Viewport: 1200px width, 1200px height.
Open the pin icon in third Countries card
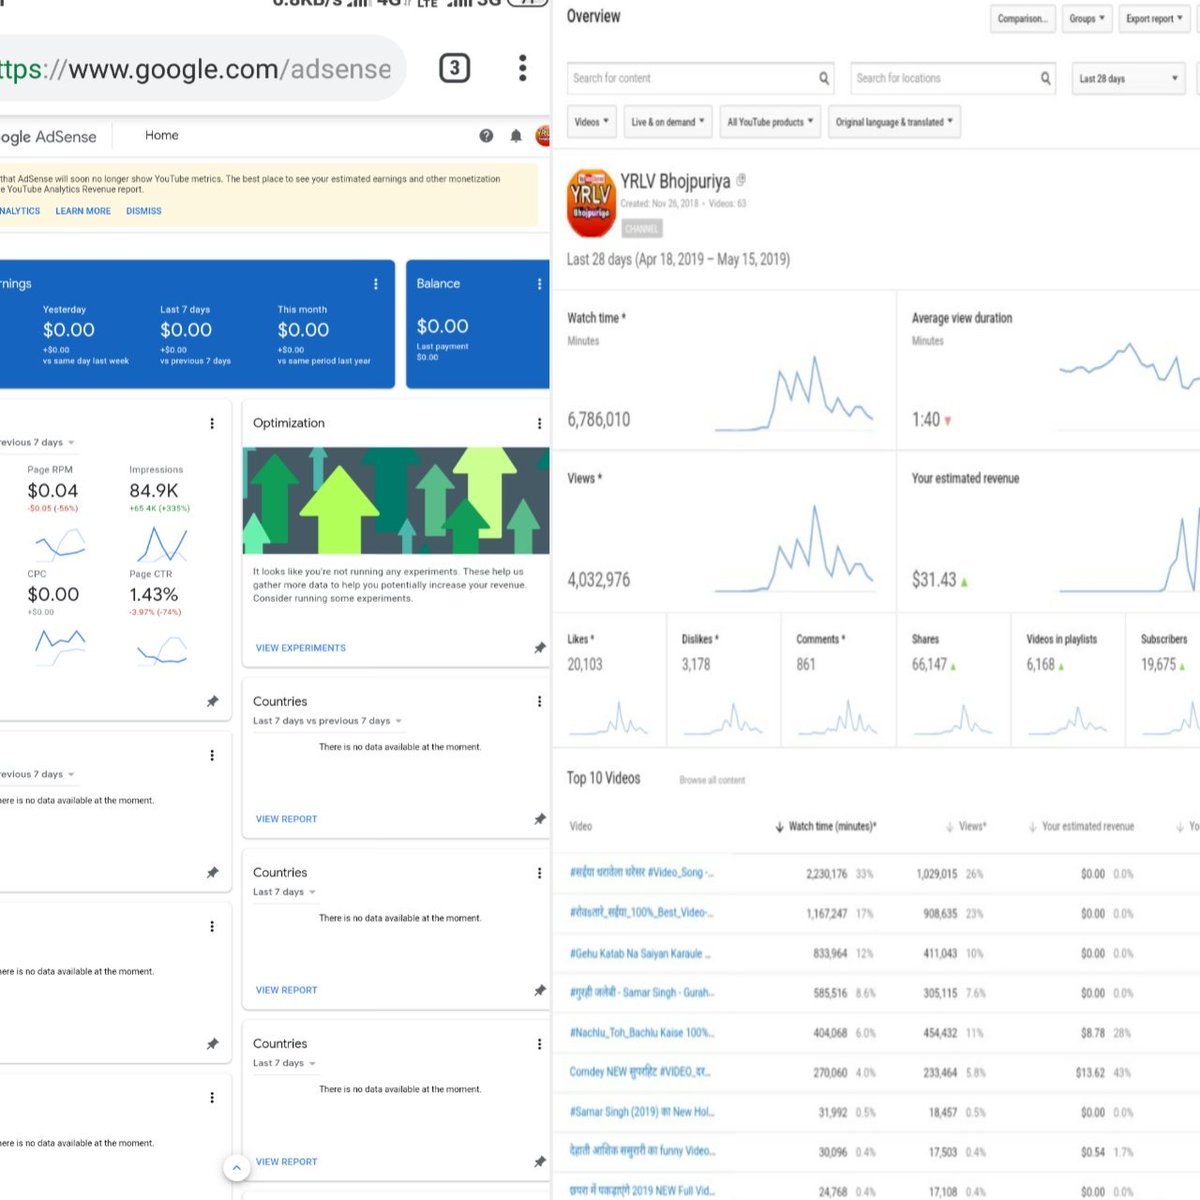(x=540, y=1162)
